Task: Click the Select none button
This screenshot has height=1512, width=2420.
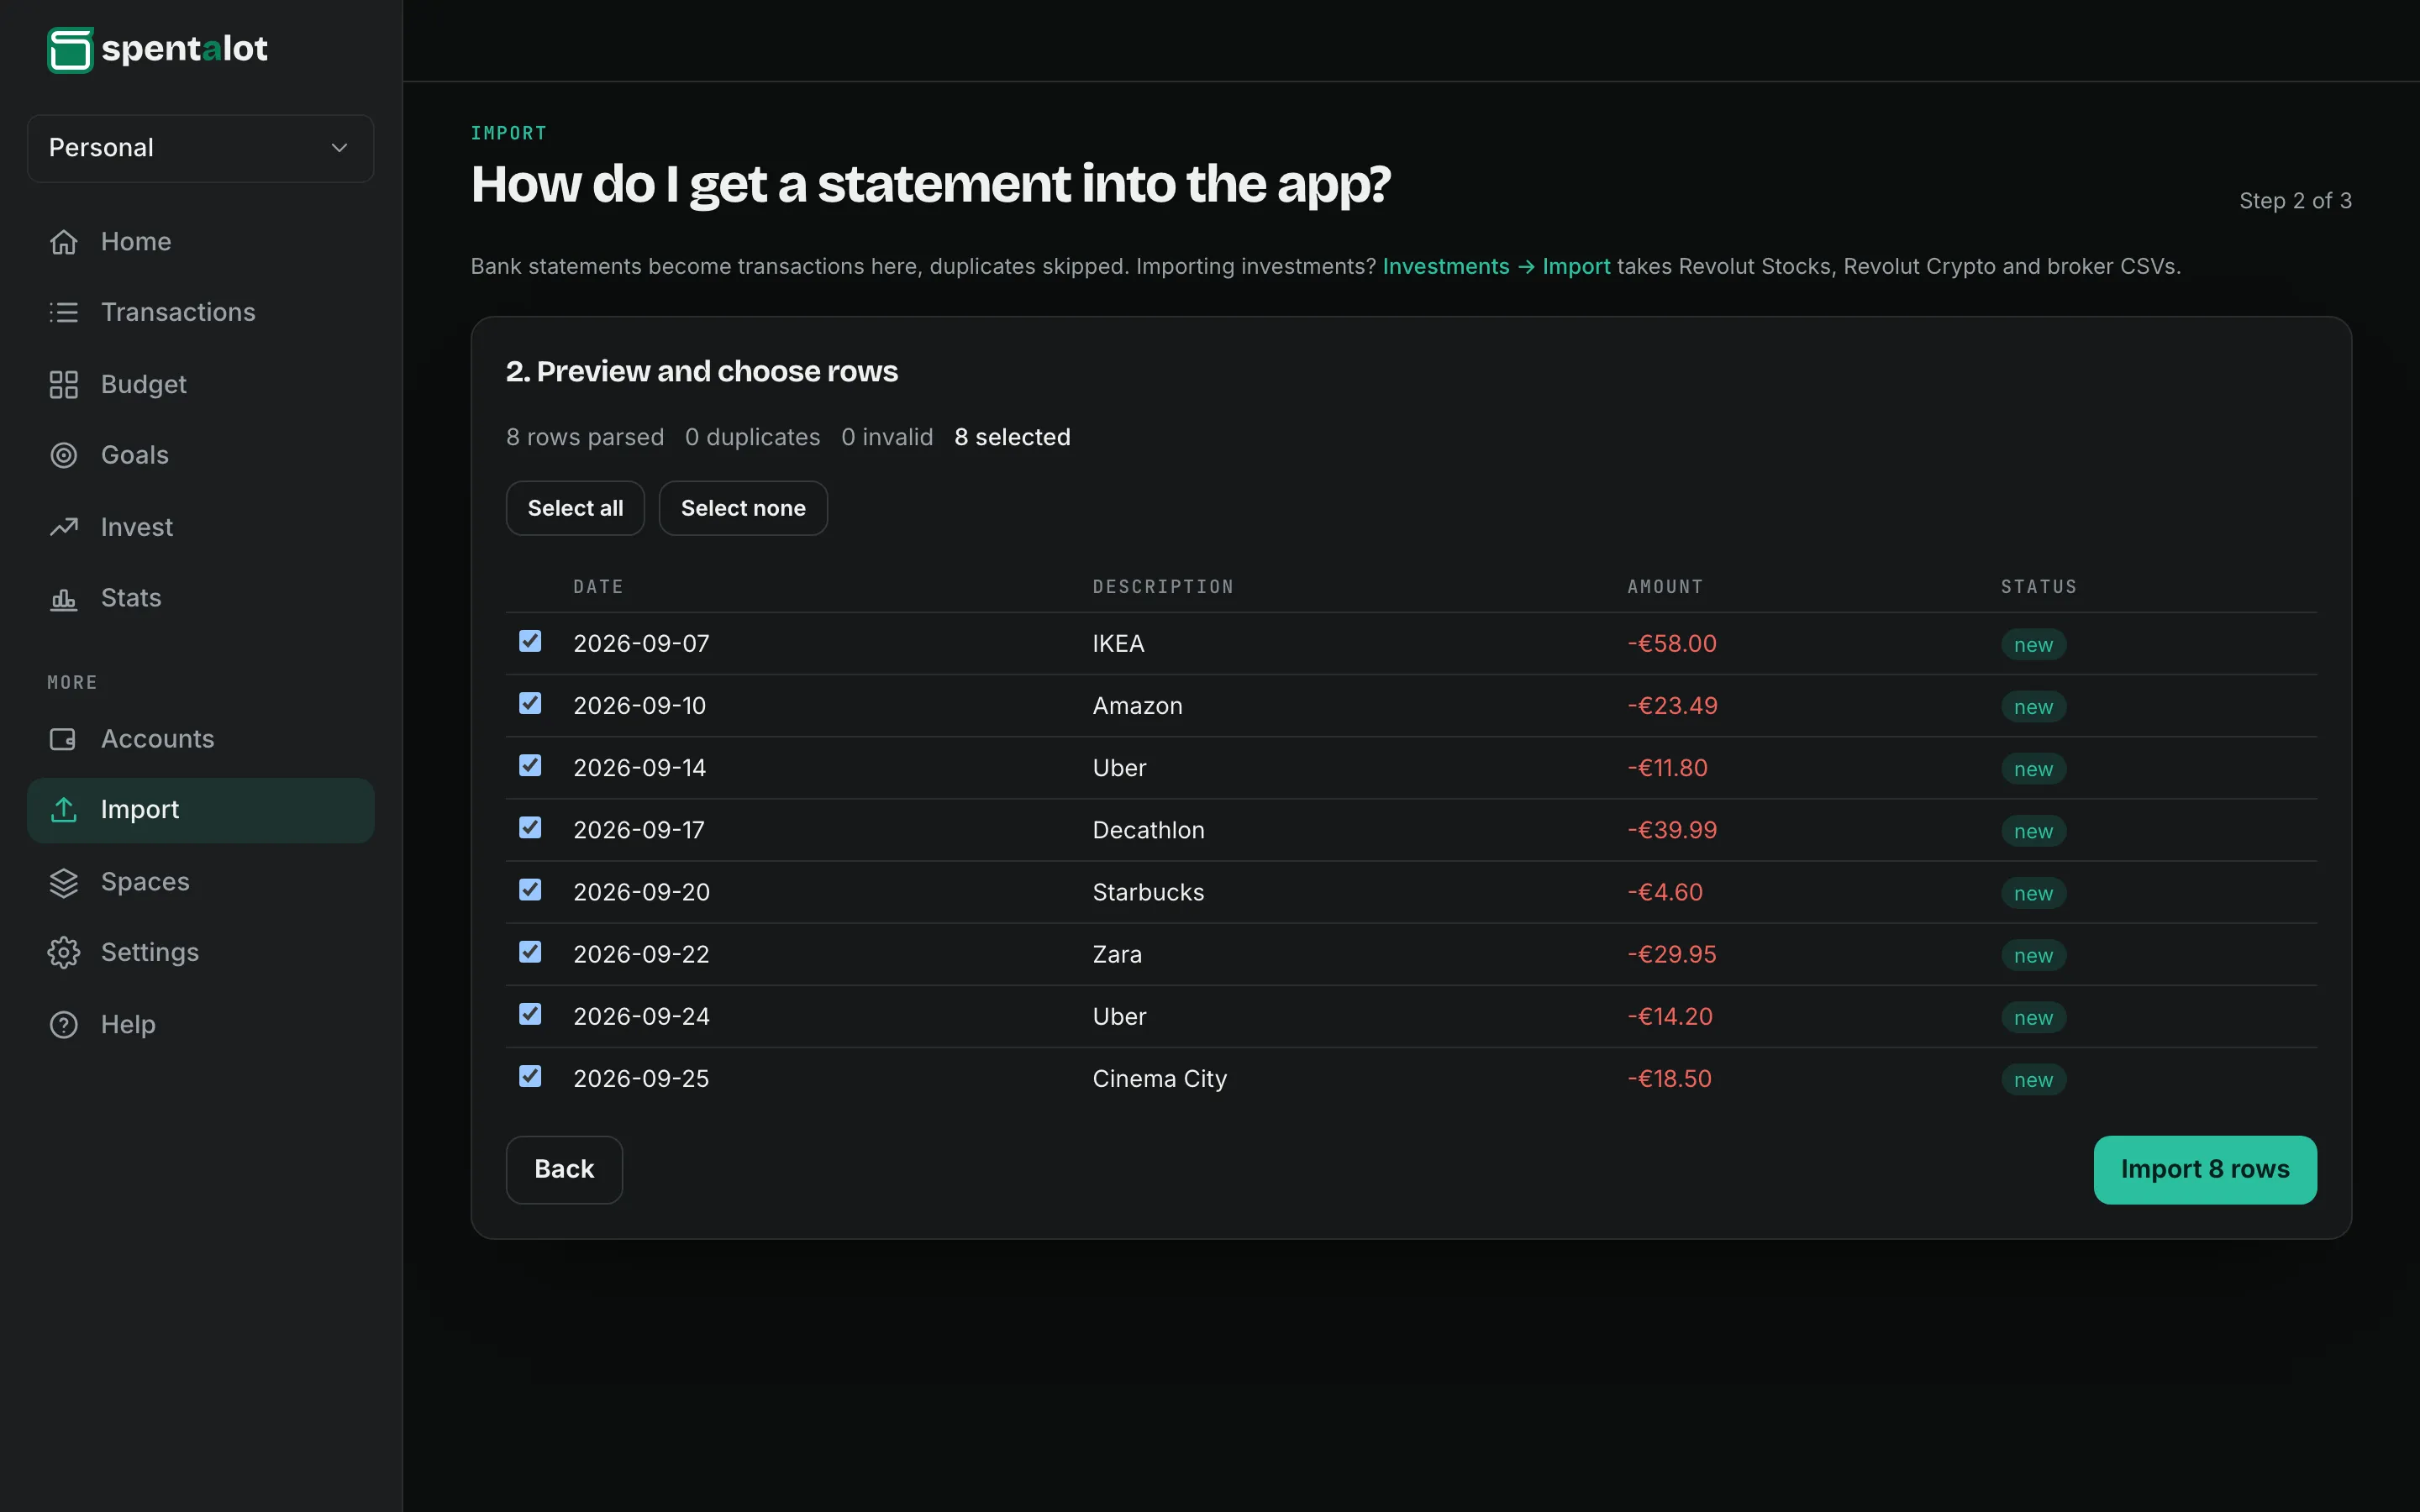Action: (x=743, y=508)
